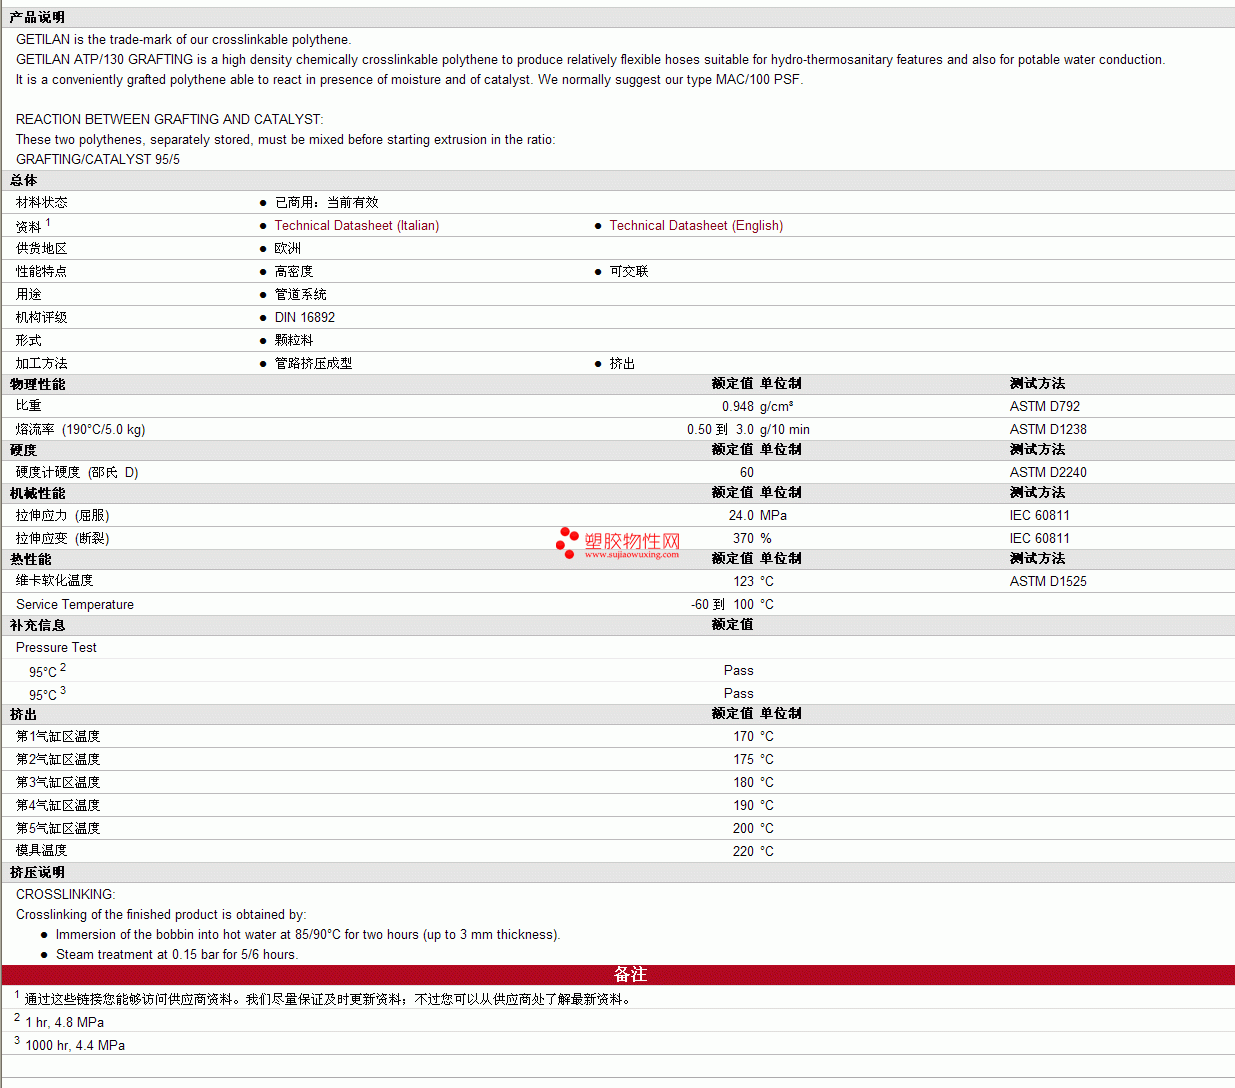Viewport: 1235px width, 1088px height.
Task: Click the 硬度计硬度 (邵氏 D) label
Action: tap(77, 472)
